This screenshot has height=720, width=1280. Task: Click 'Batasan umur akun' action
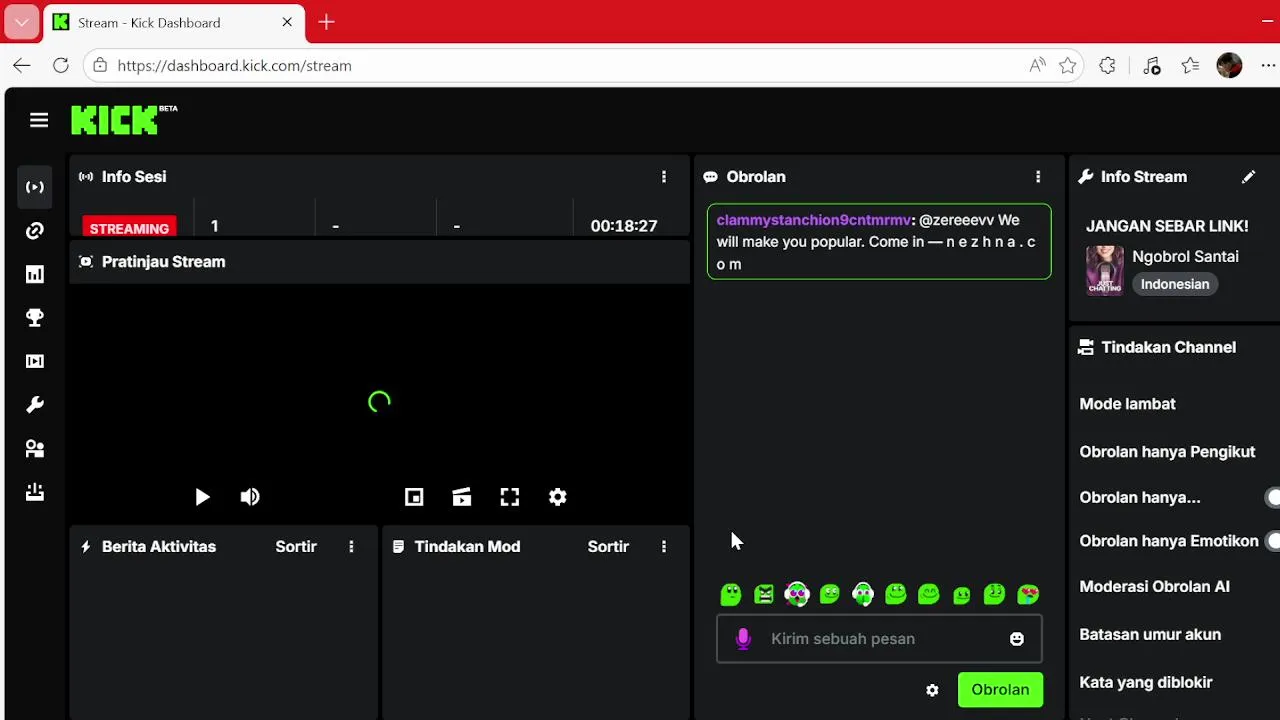pyautogui.click(x=1150, y=635)
